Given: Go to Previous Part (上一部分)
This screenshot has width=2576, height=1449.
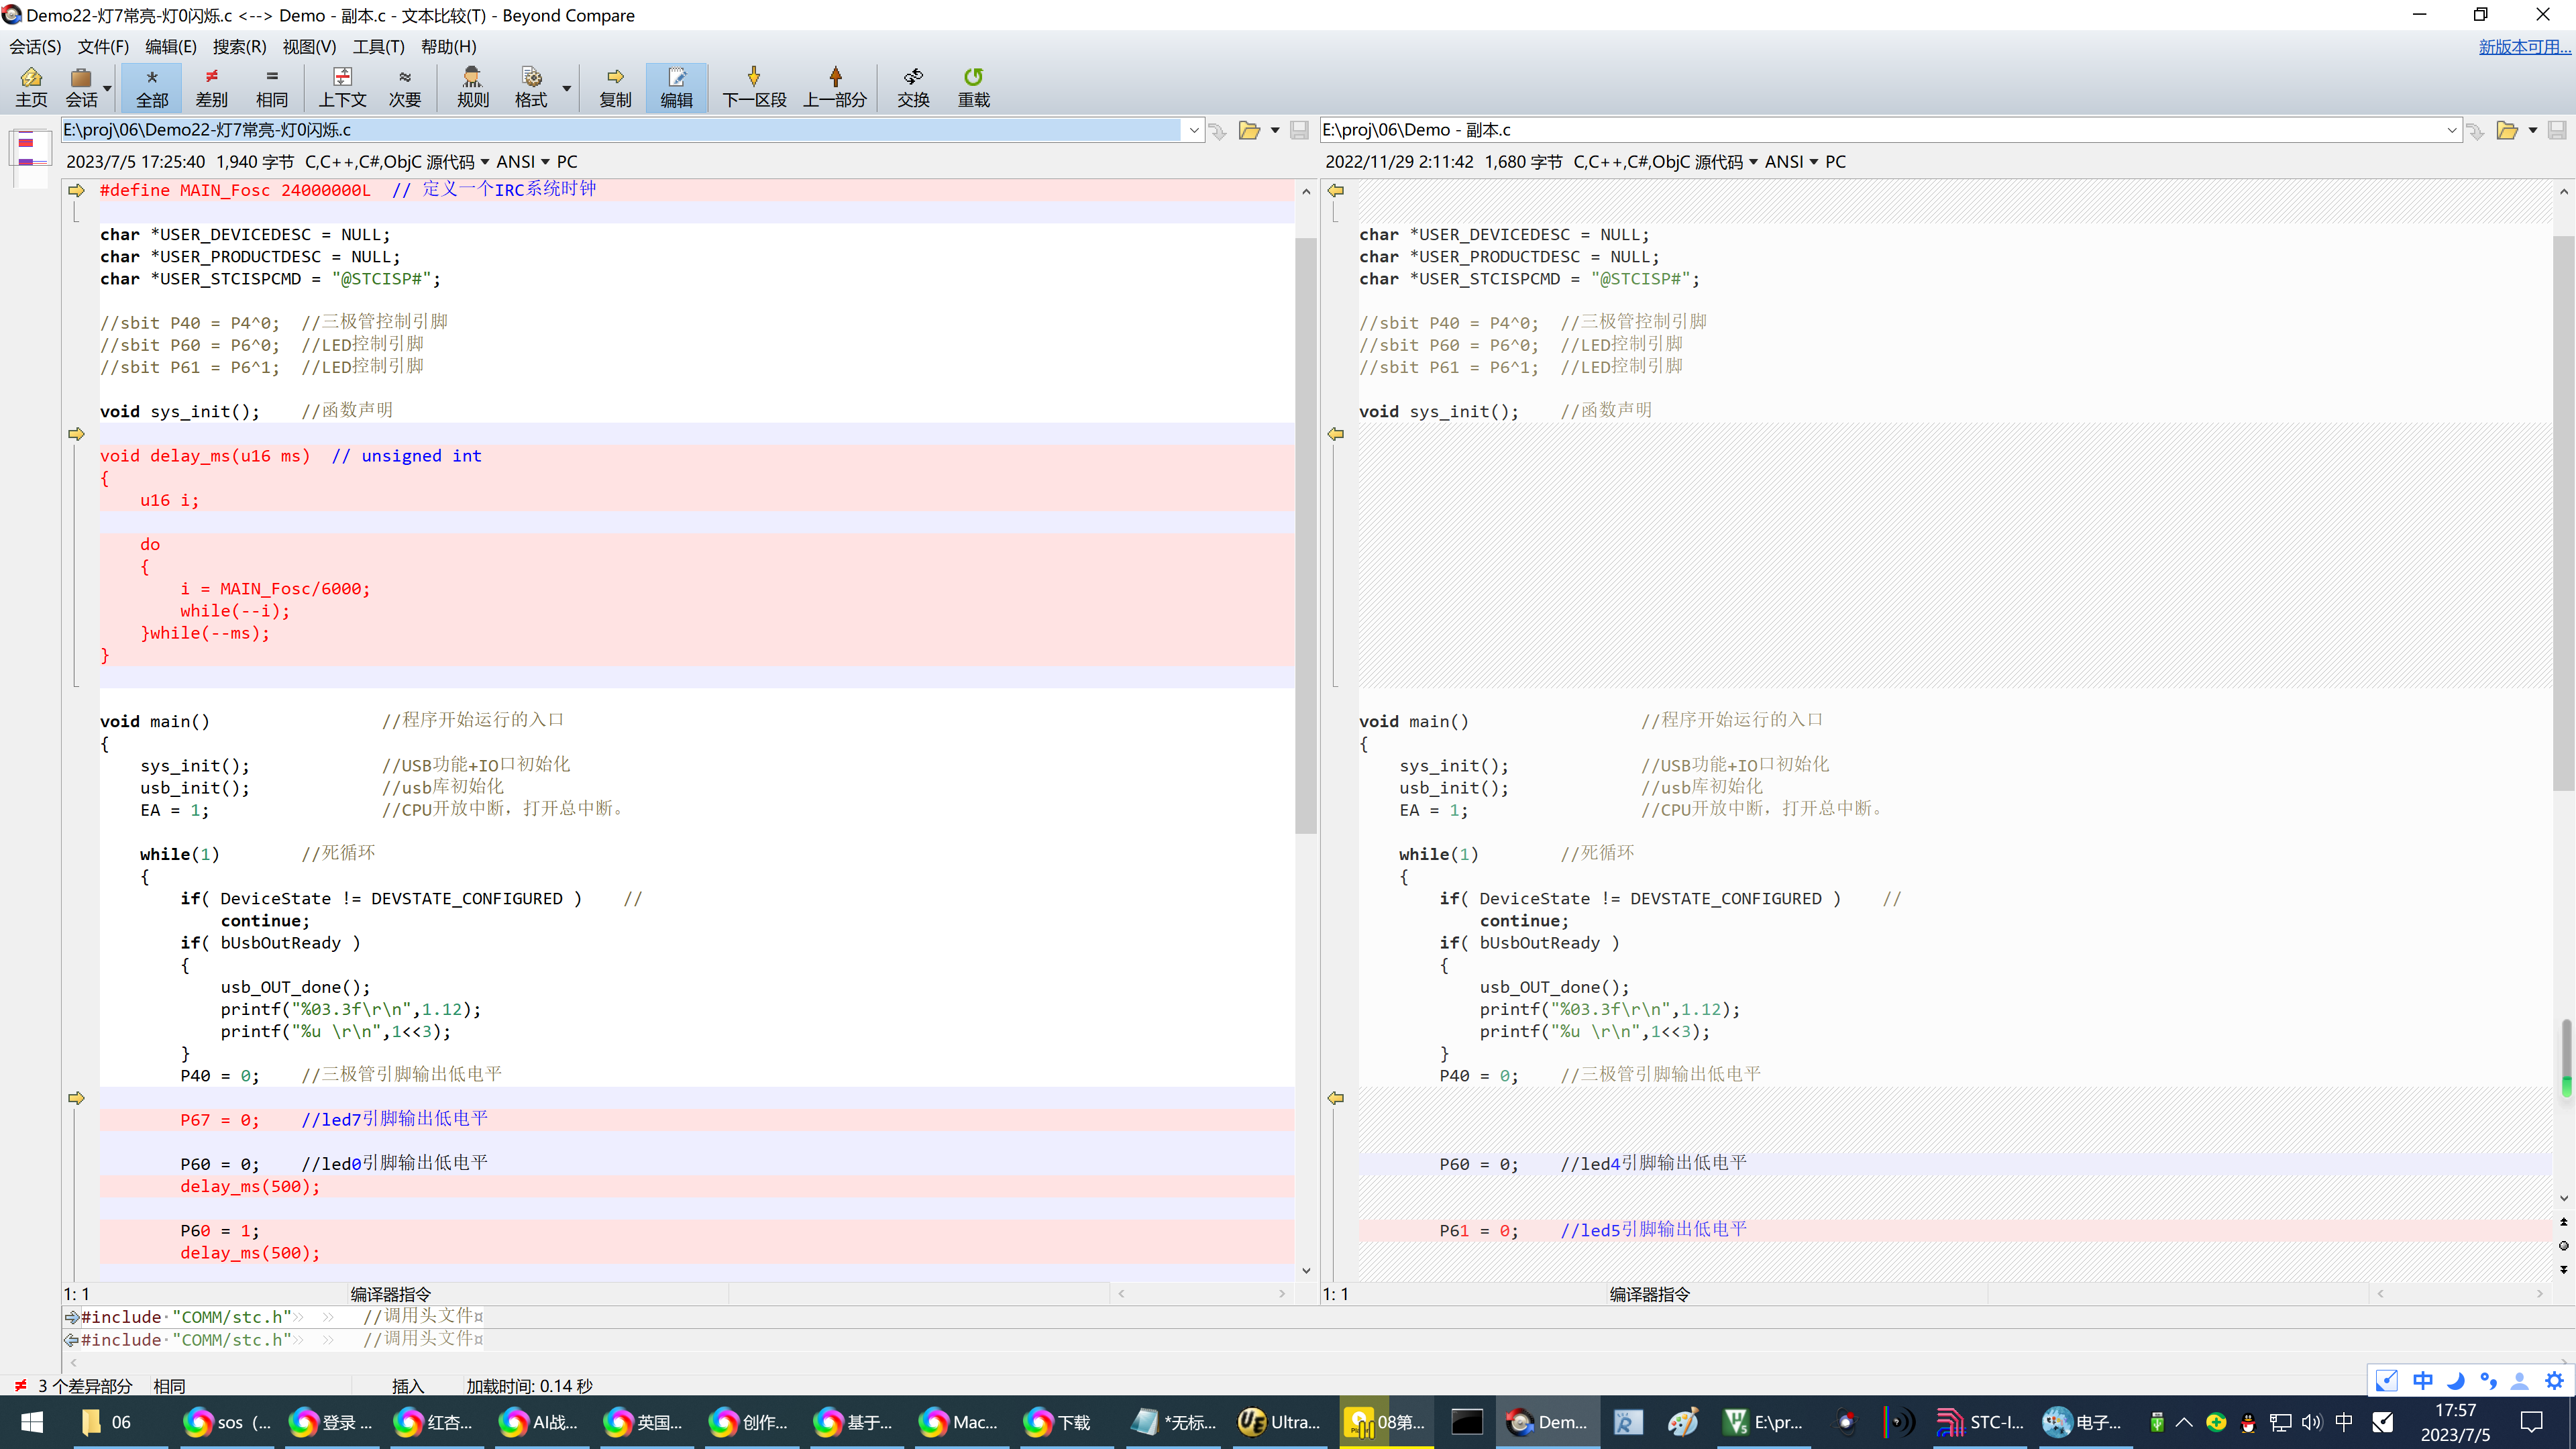Looking at the screenshot, I should click(x=835, y=87).
